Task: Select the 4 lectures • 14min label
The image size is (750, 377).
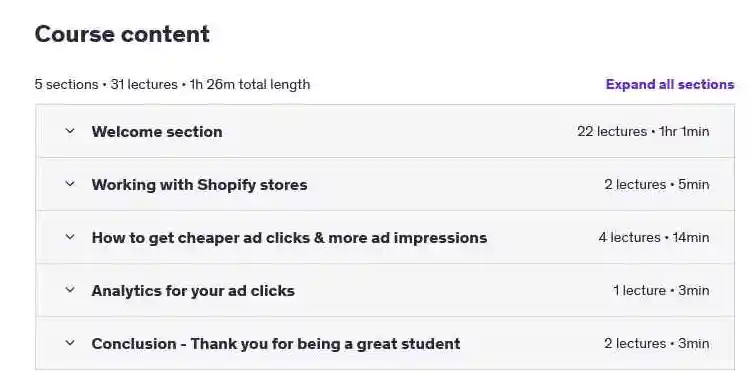Action: [x=654, y=237]
